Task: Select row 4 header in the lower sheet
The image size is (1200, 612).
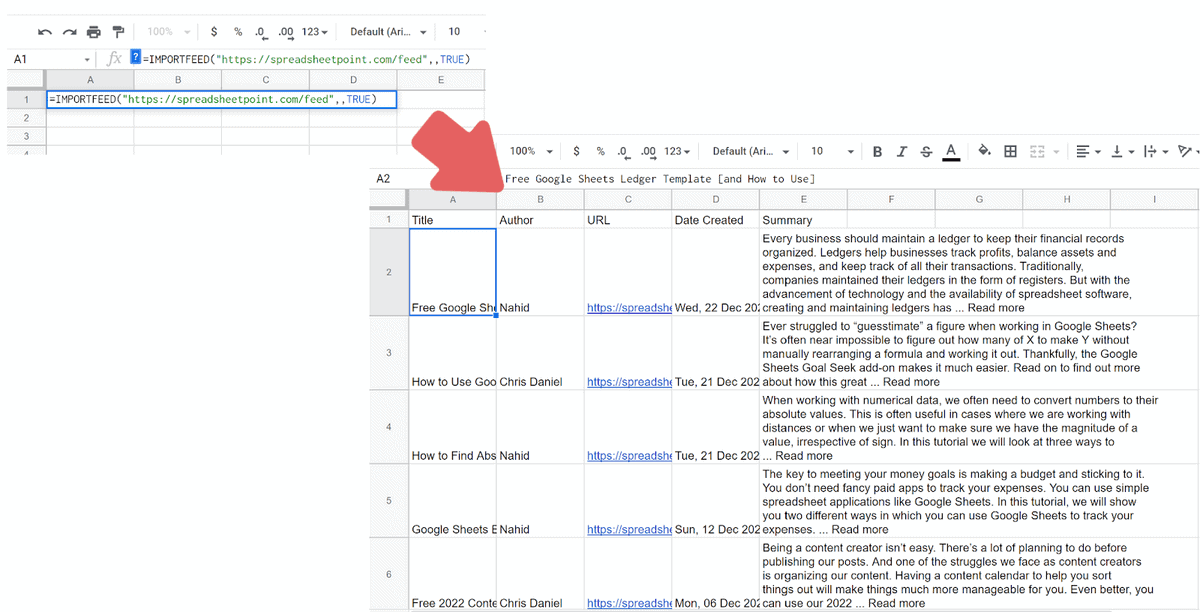Action: tap(389, 427)
